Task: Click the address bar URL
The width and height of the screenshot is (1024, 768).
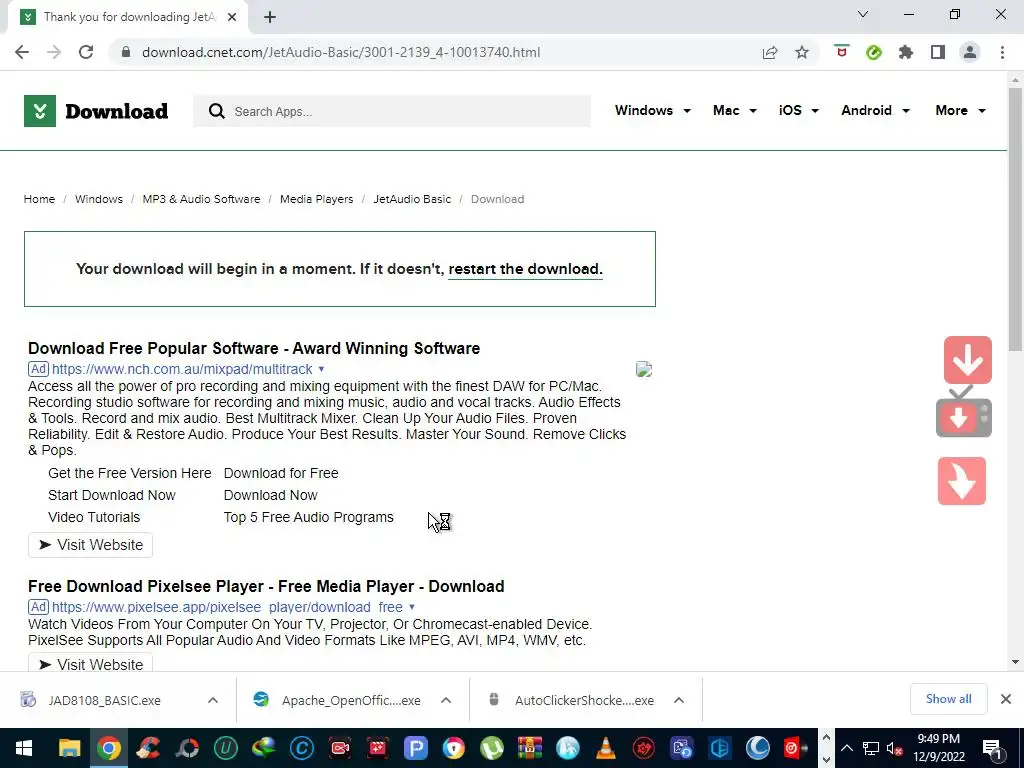Action: click(341, 52)
